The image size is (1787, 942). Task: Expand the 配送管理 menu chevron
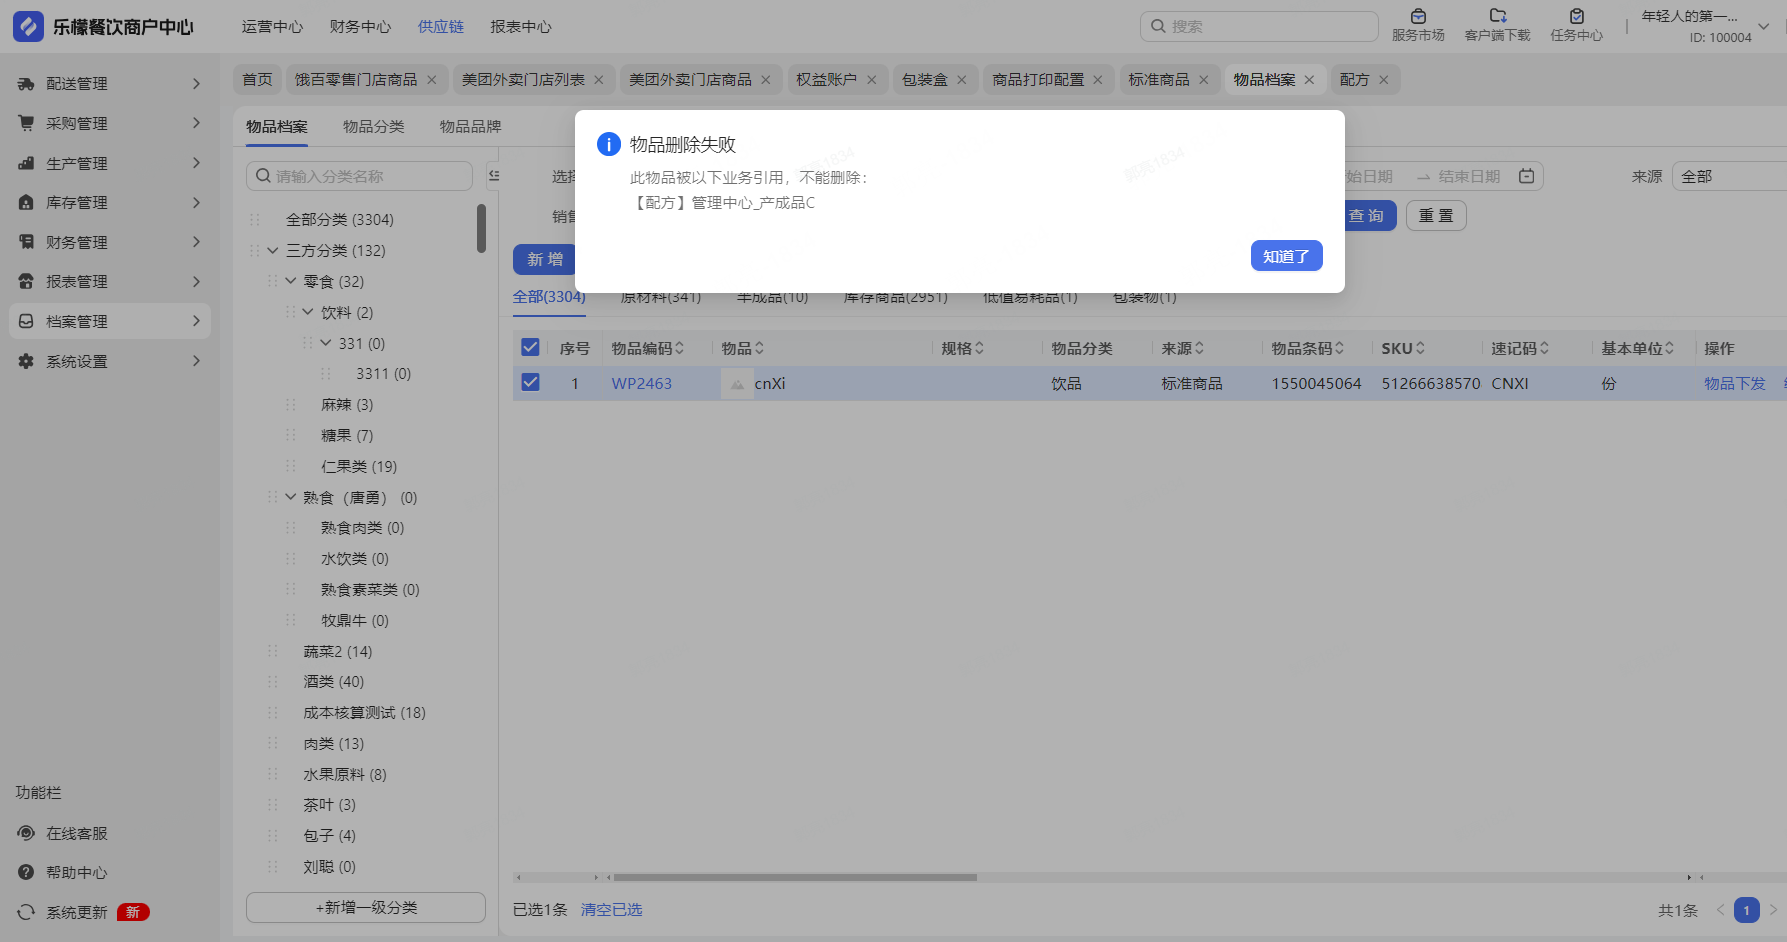click(x=196, y=83)
